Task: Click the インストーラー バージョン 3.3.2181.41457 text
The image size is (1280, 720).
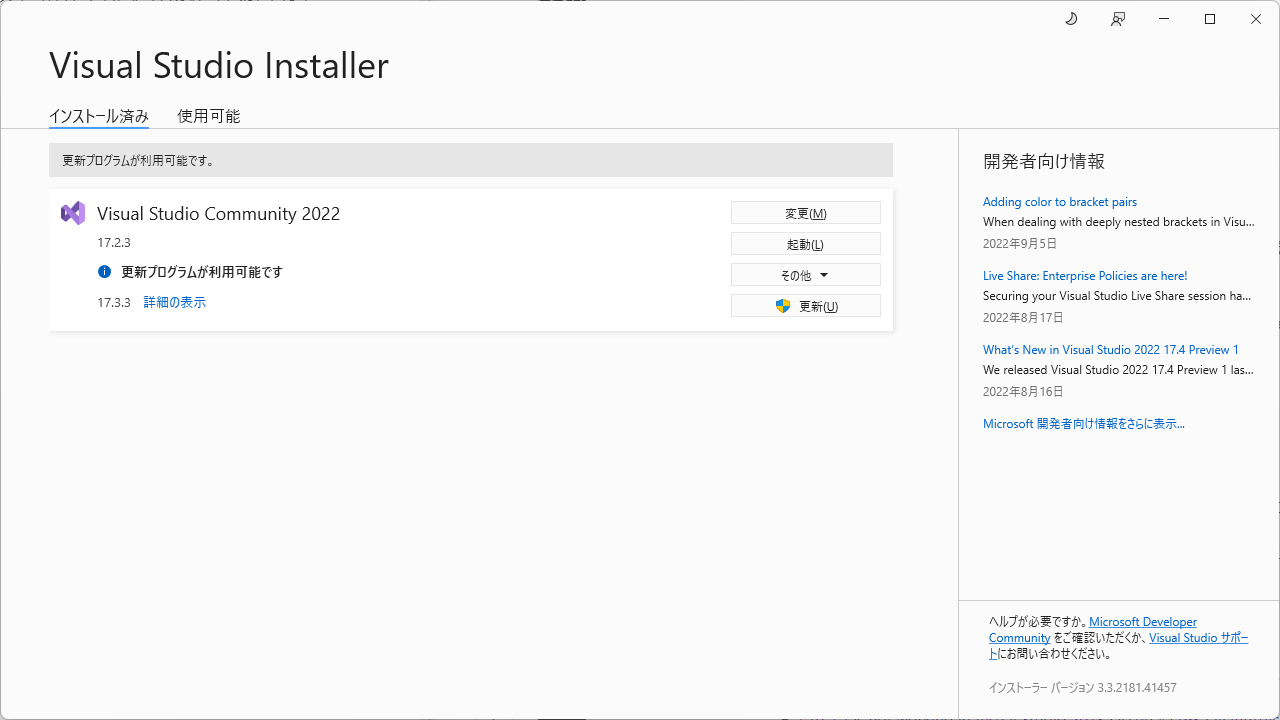Action: click(1083, 688)
